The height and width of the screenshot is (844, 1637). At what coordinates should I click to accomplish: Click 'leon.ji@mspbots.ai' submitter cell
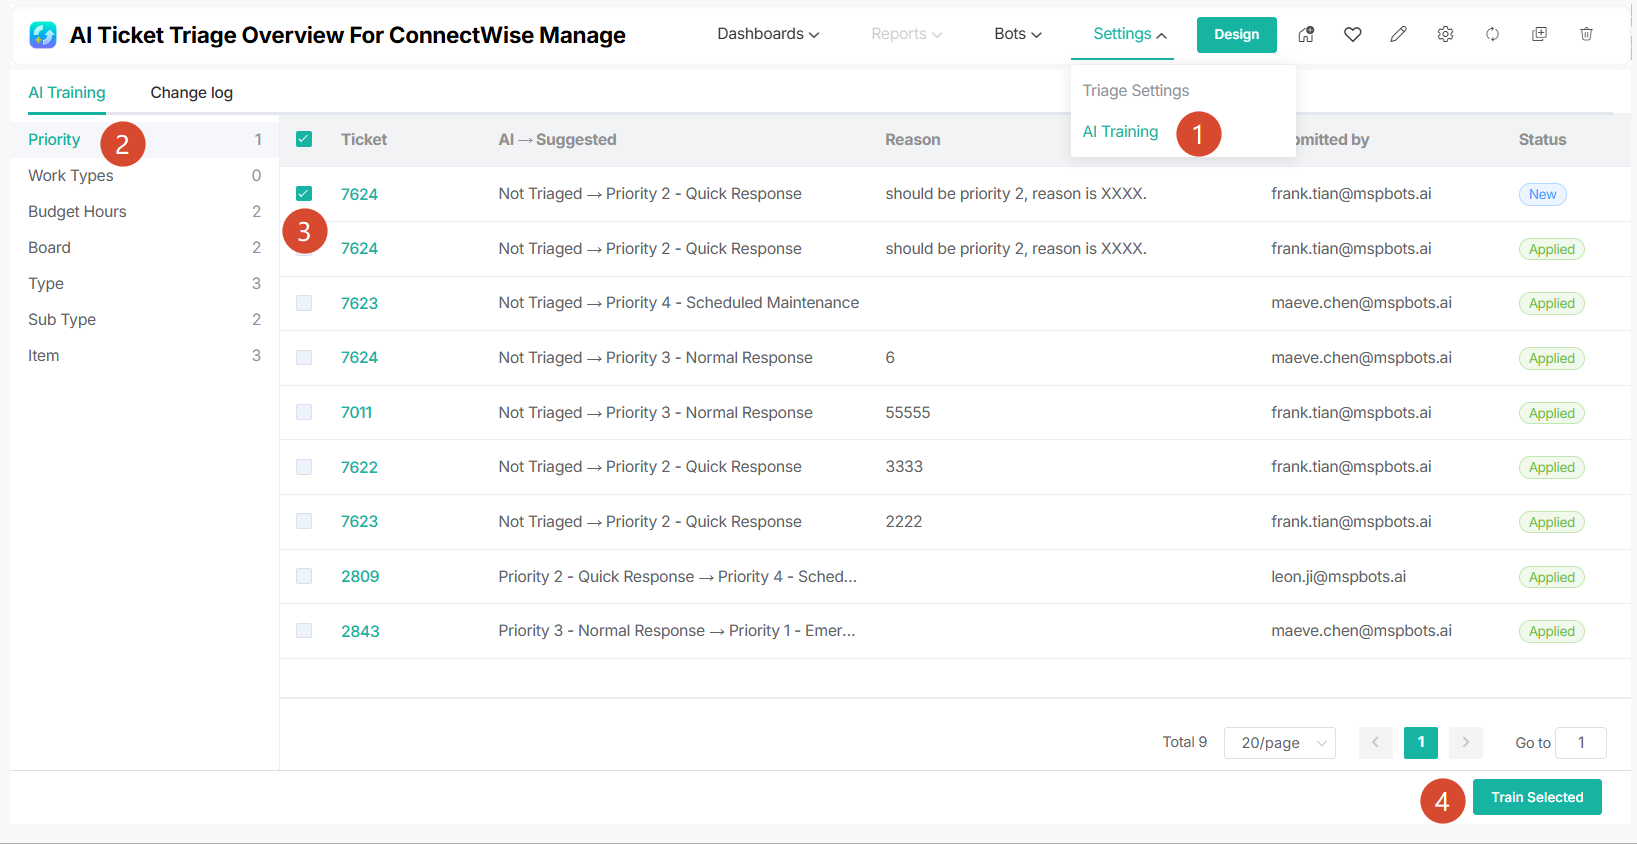click(x=1338, y=576)
